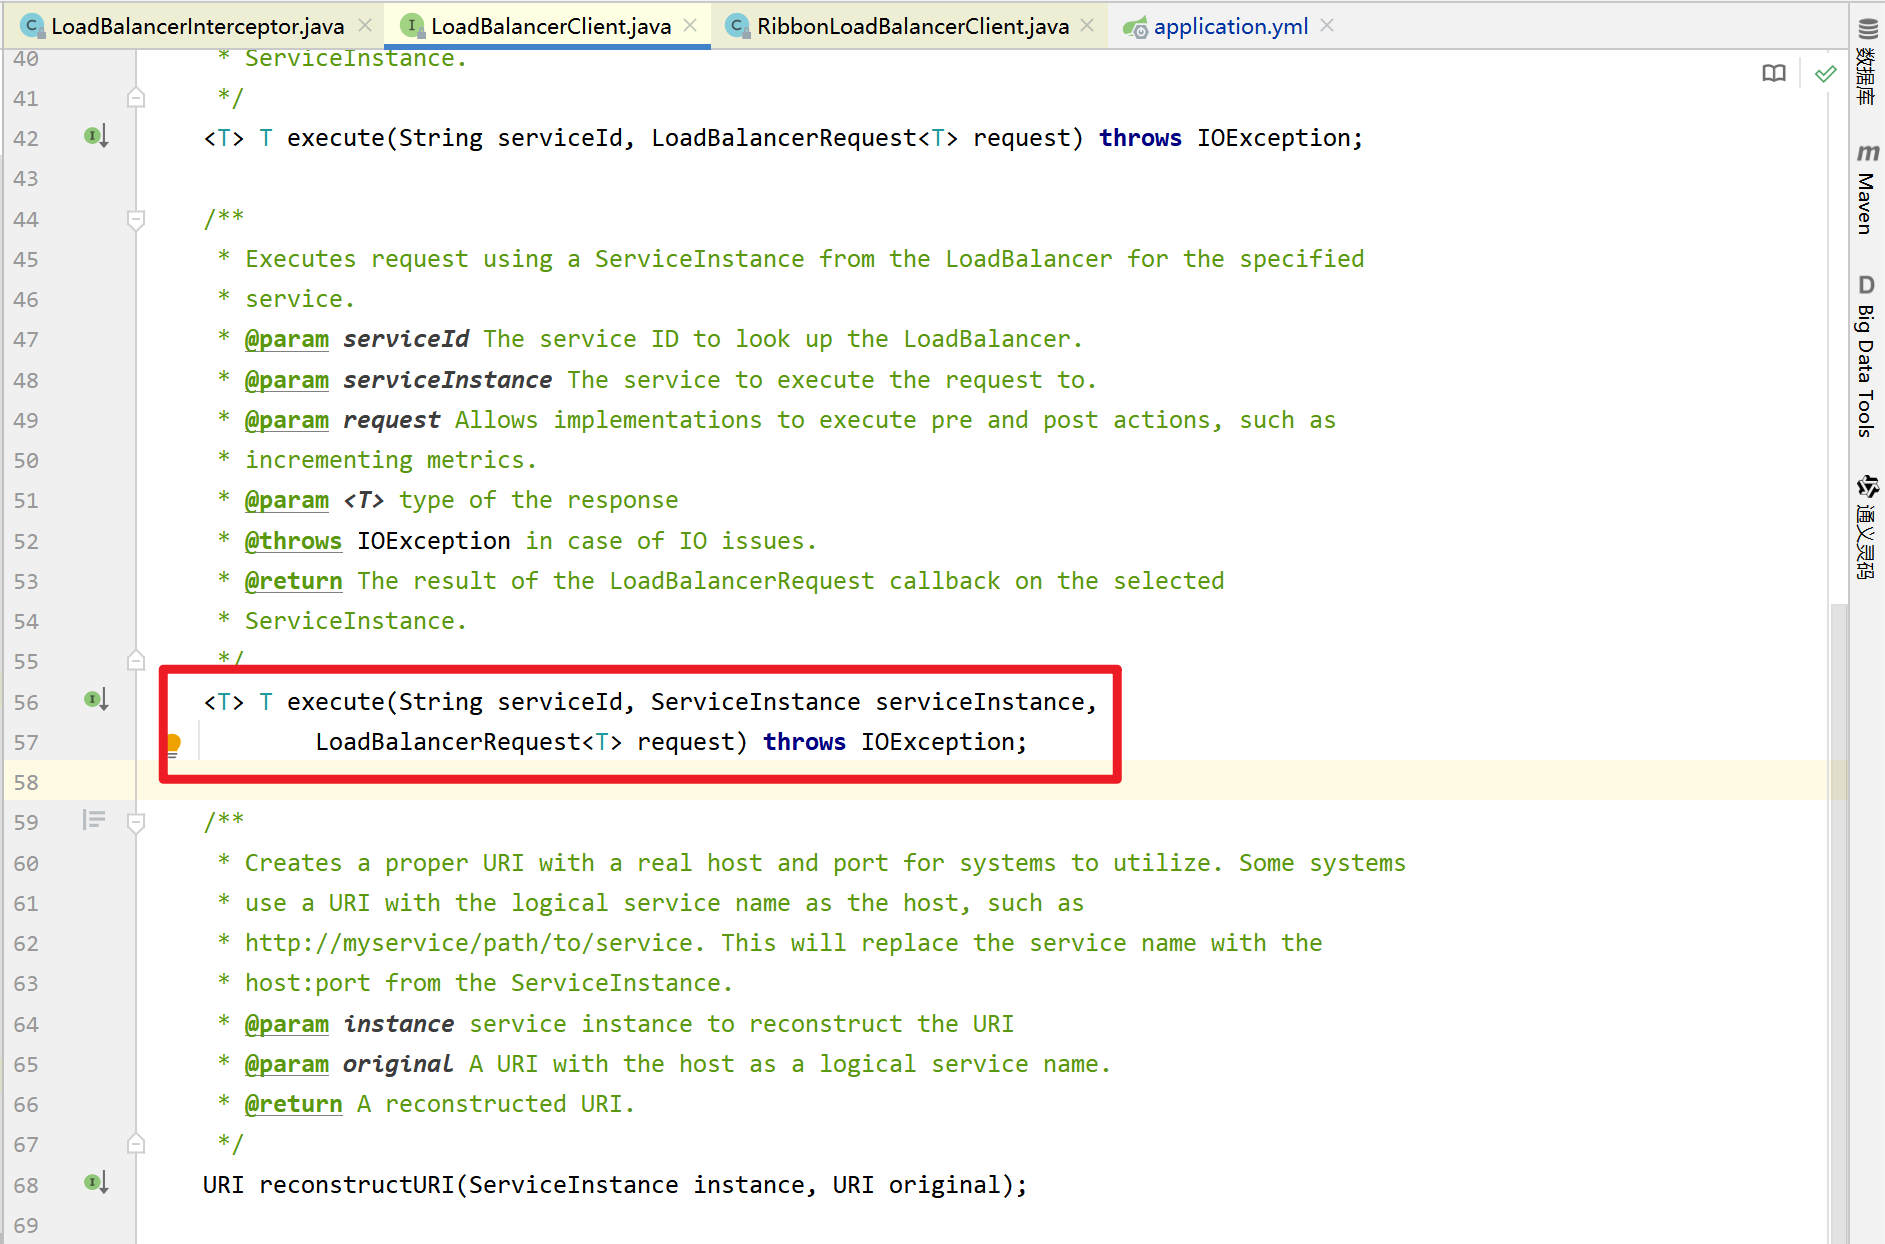Screen dimensions: 1885x1244
Task: Switch to application.yml tab
Action: (1229, 26)
